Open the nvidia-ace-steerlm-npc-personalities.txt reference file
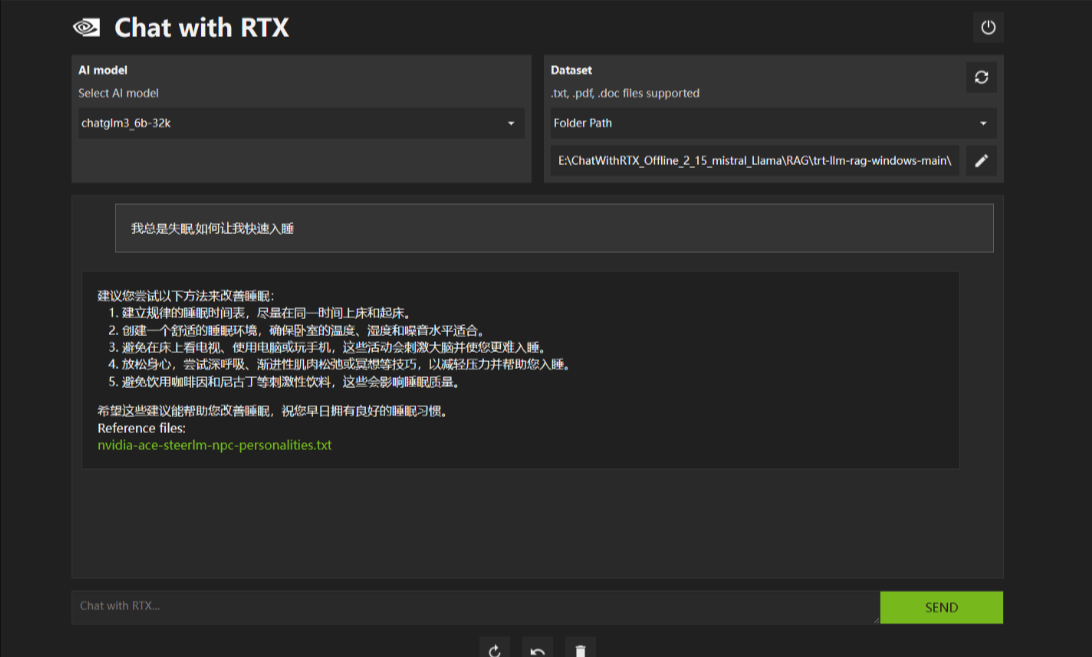 pos(214,445)
